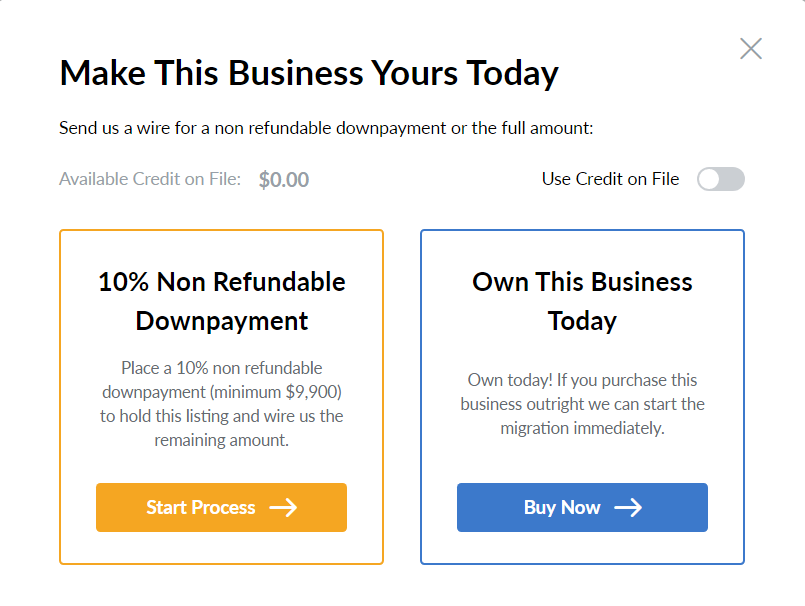Click the Use Credit on File label text
The image size is (805, 606).
610,179
